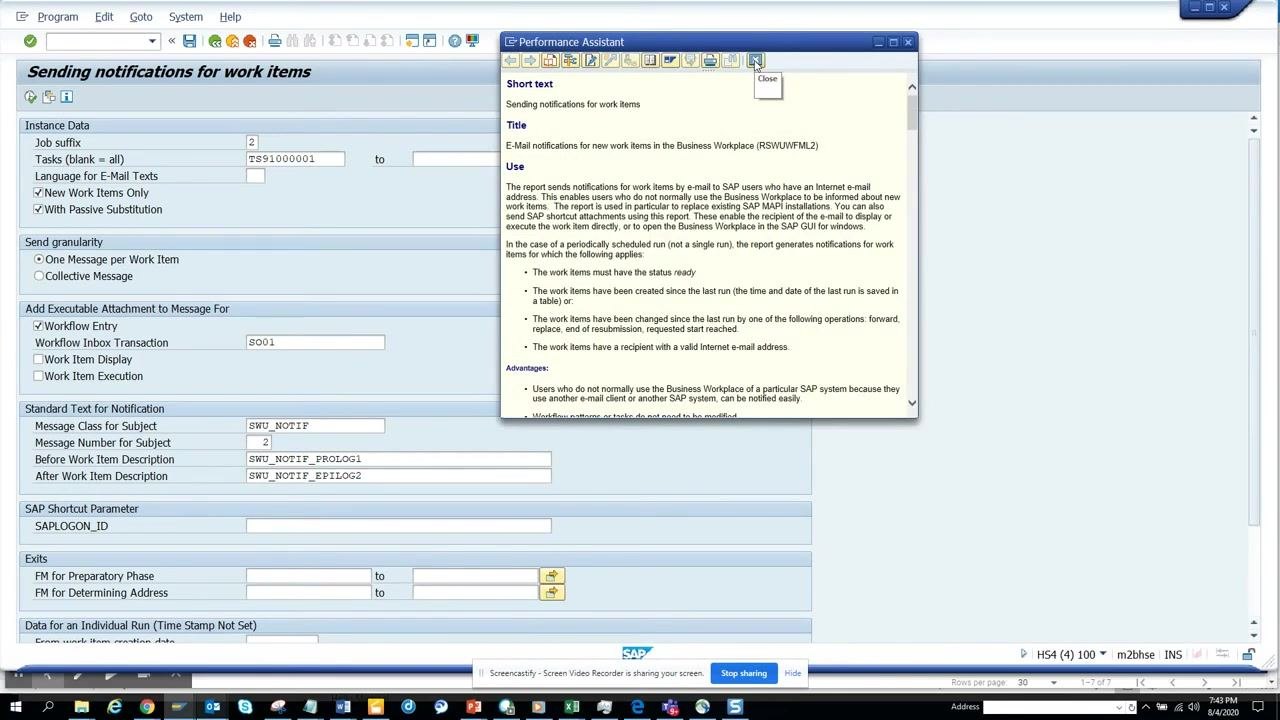1280x720 pixels.
Task: Open the SAP window control menu icon
Action: pos(22,17)
